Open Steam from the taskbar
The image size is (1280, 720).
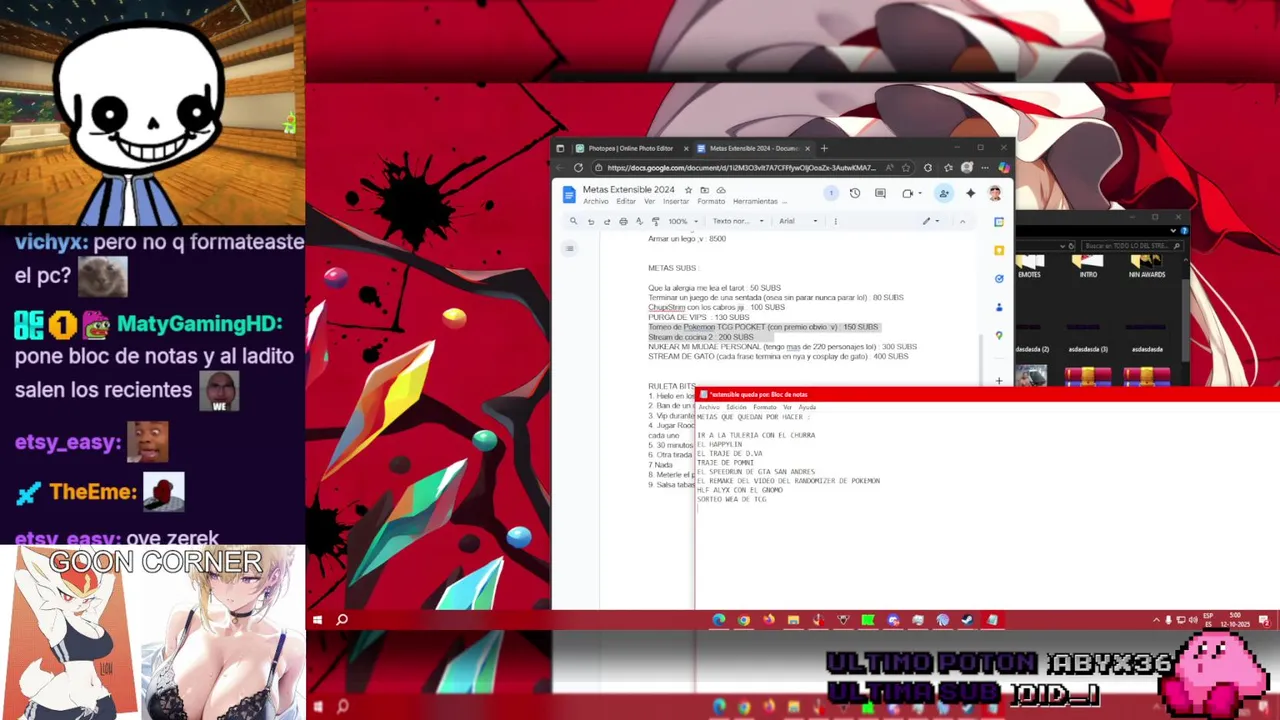click(x=967, y=620)
